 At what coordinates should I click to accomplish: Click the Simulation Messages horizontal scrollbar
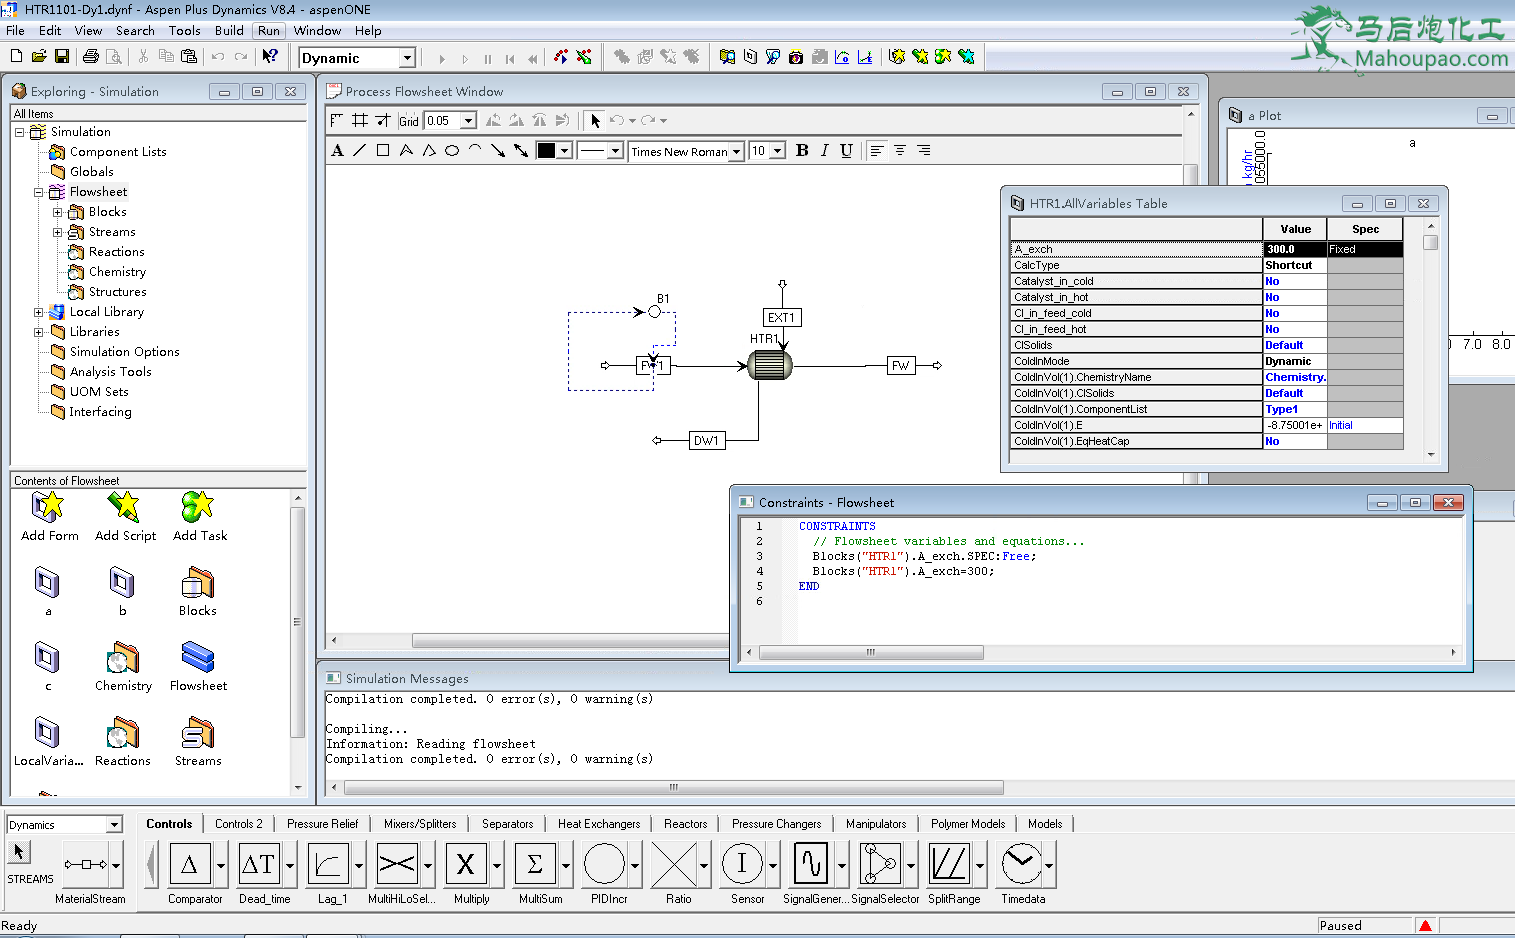(673, 788)
